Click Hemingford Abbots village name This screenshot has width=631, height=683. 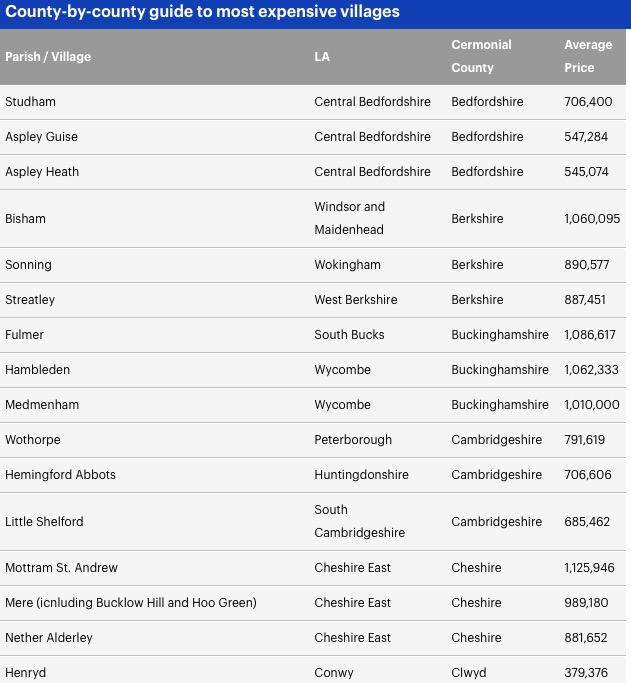tap(61, 475)
